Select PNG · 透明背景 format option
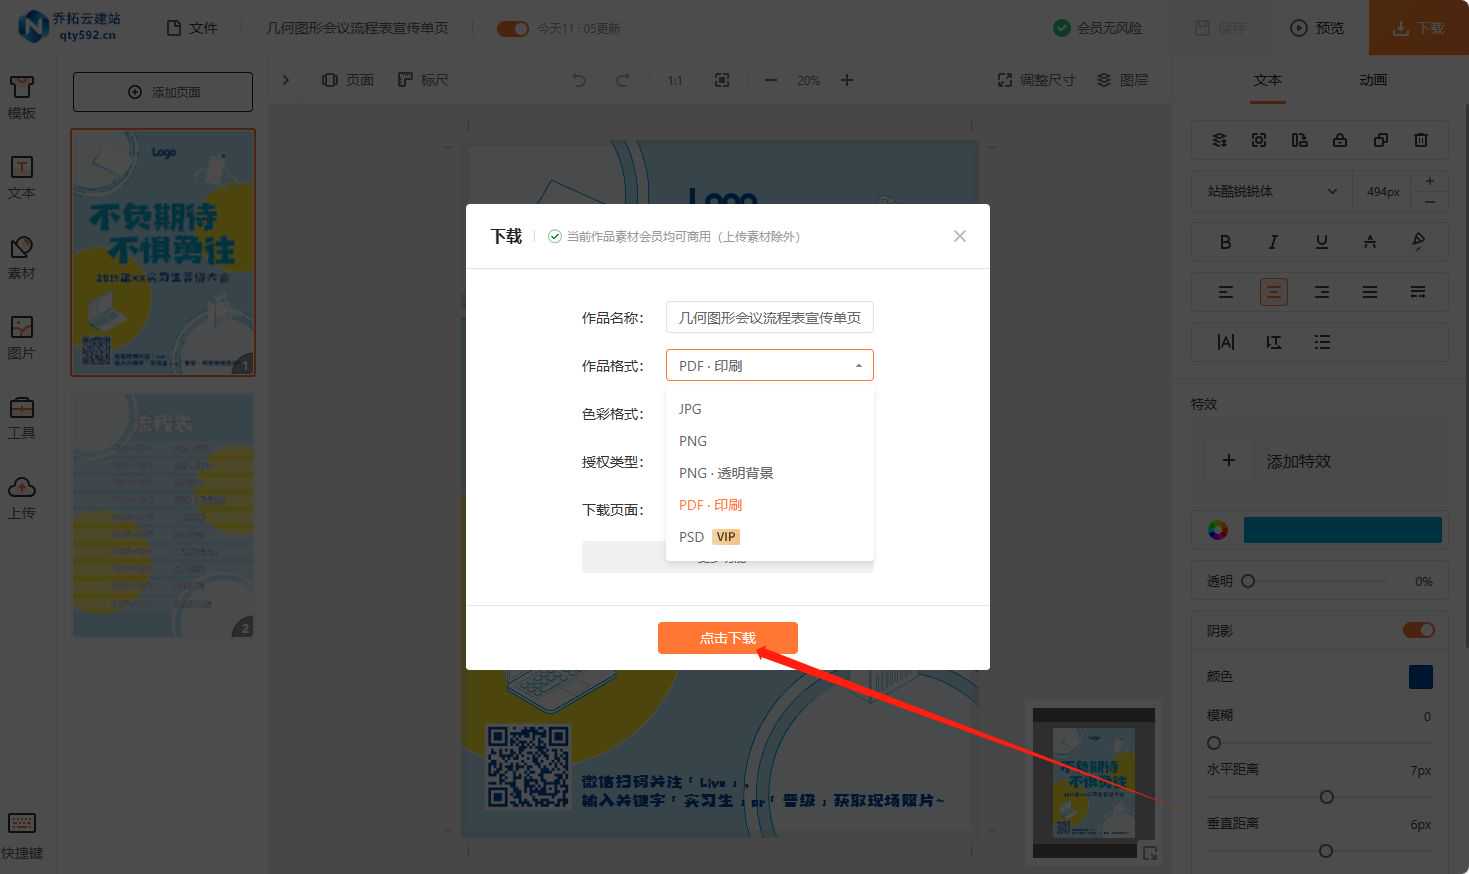The image size is (1469, 874). [x=726, y=473]
